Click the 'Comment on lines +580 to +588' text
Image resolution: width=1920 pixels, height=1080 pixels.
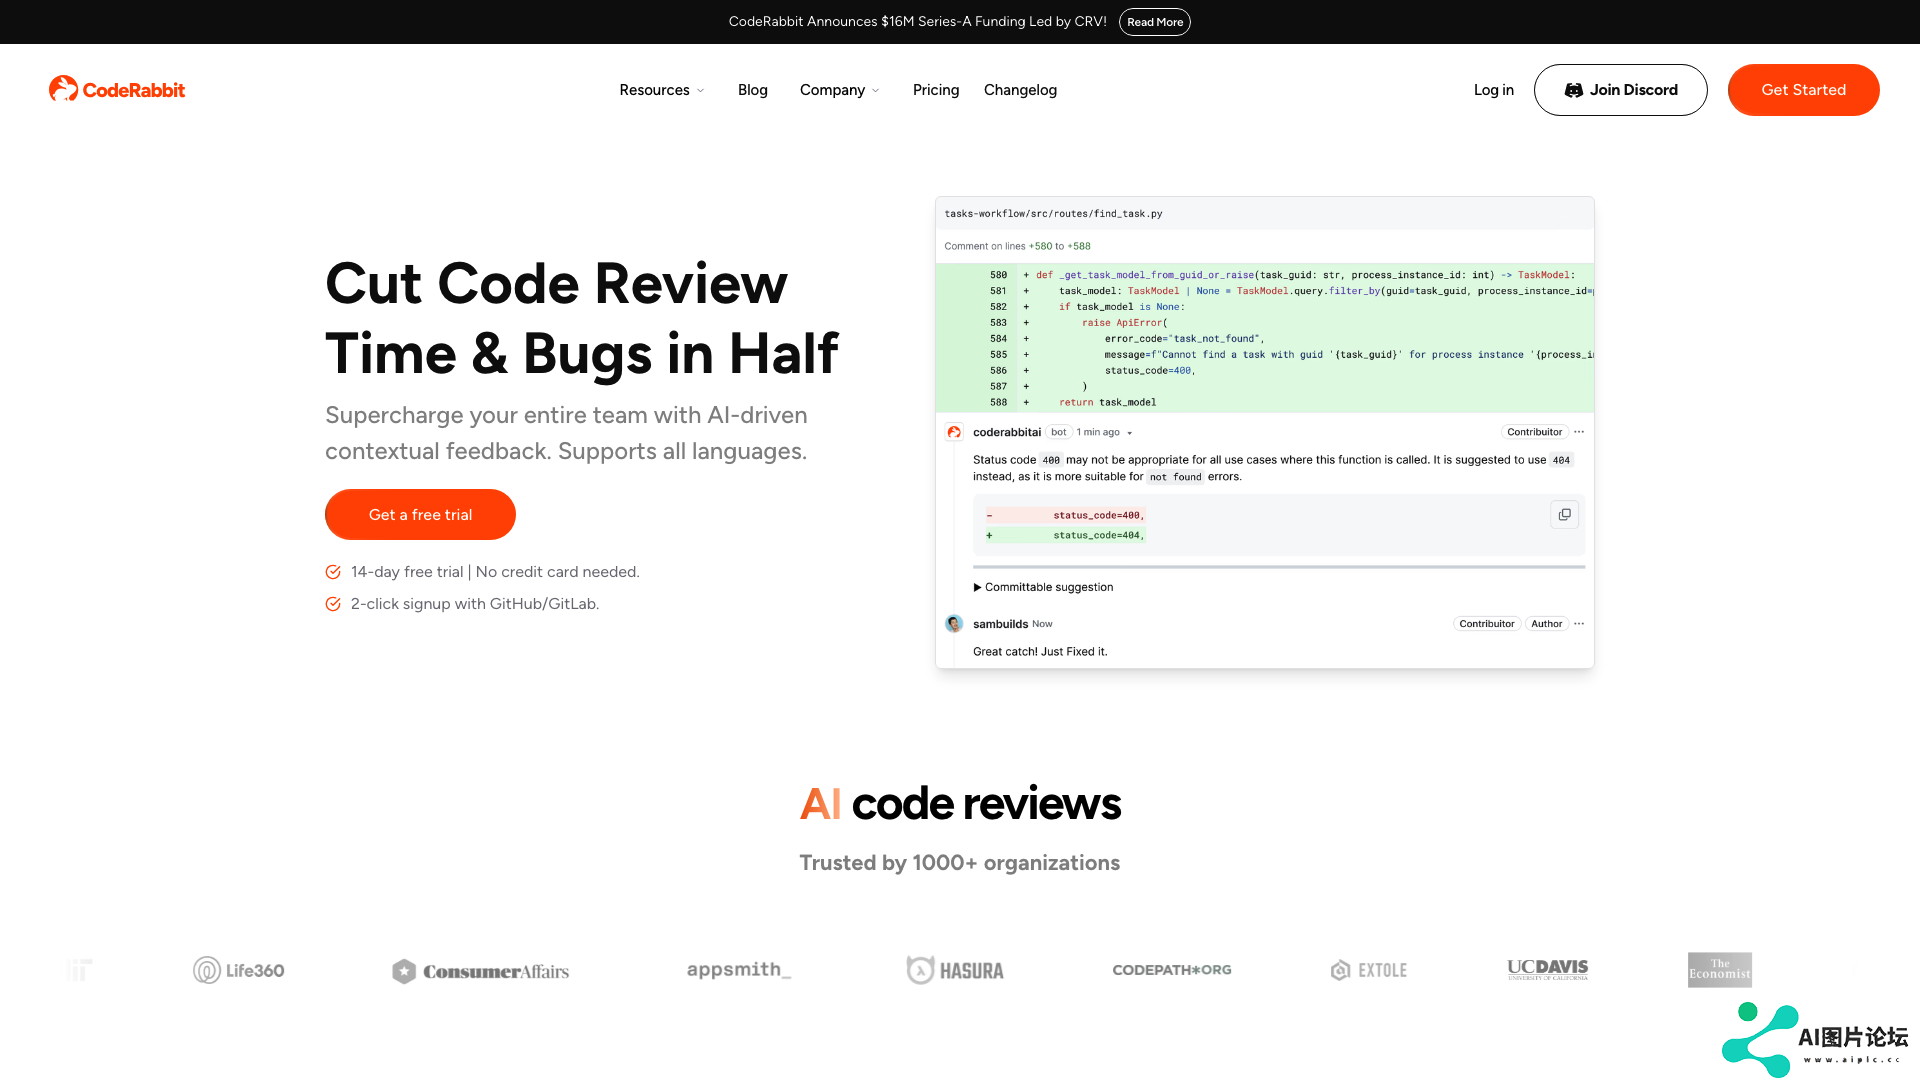1017,246
